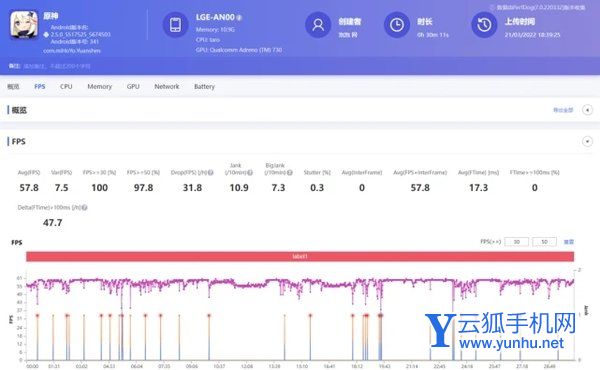Screen dimensions: 600x370
Task: Click the phone device icon beside LGE-AN00
Action: point(175,25)
